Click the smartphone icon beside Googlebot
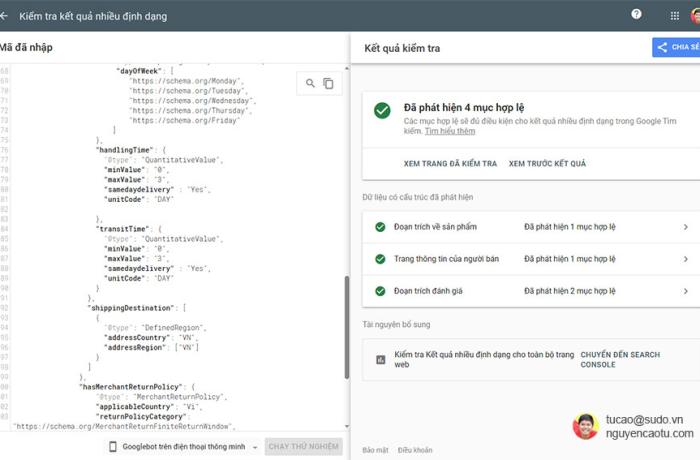The image size is (700, 460). (x=116, y=447)
